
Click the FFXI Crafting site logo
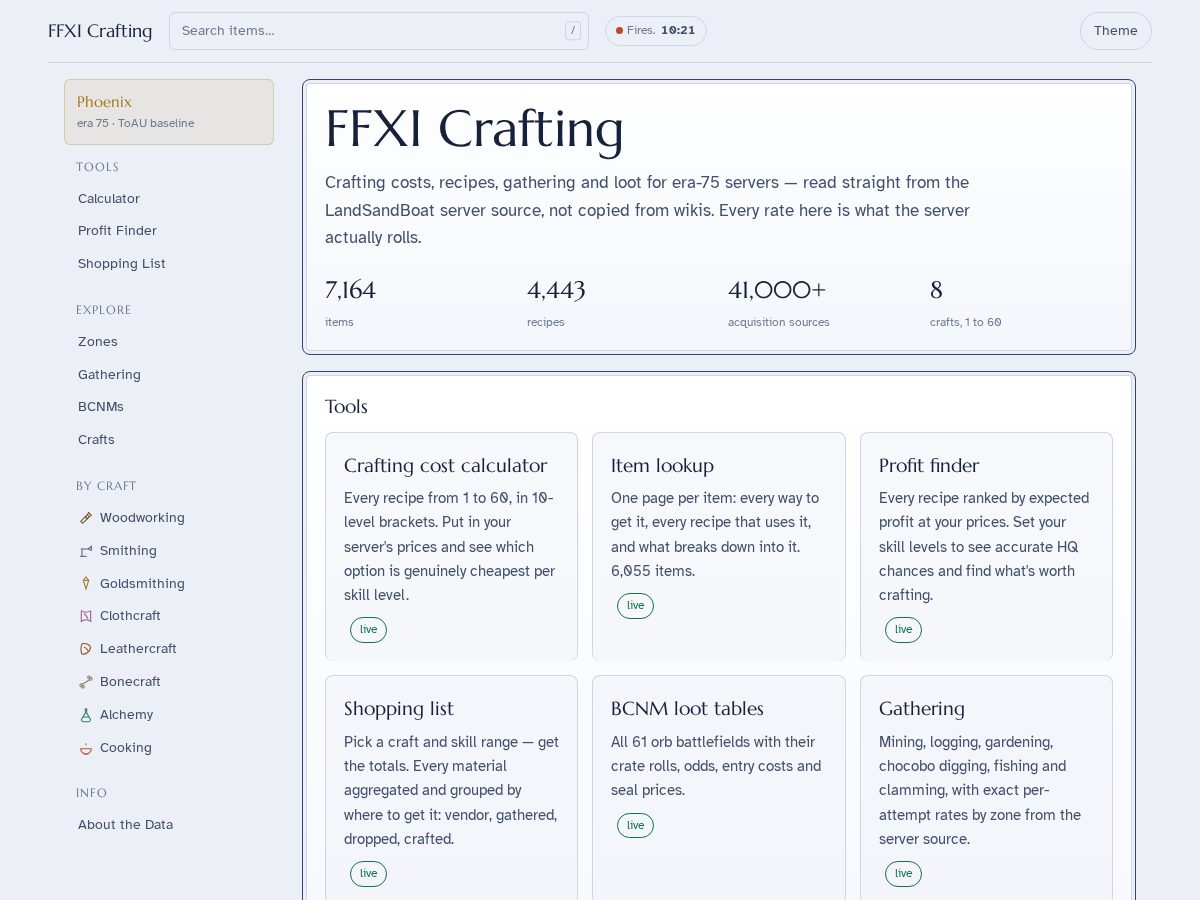coord(100,31)
